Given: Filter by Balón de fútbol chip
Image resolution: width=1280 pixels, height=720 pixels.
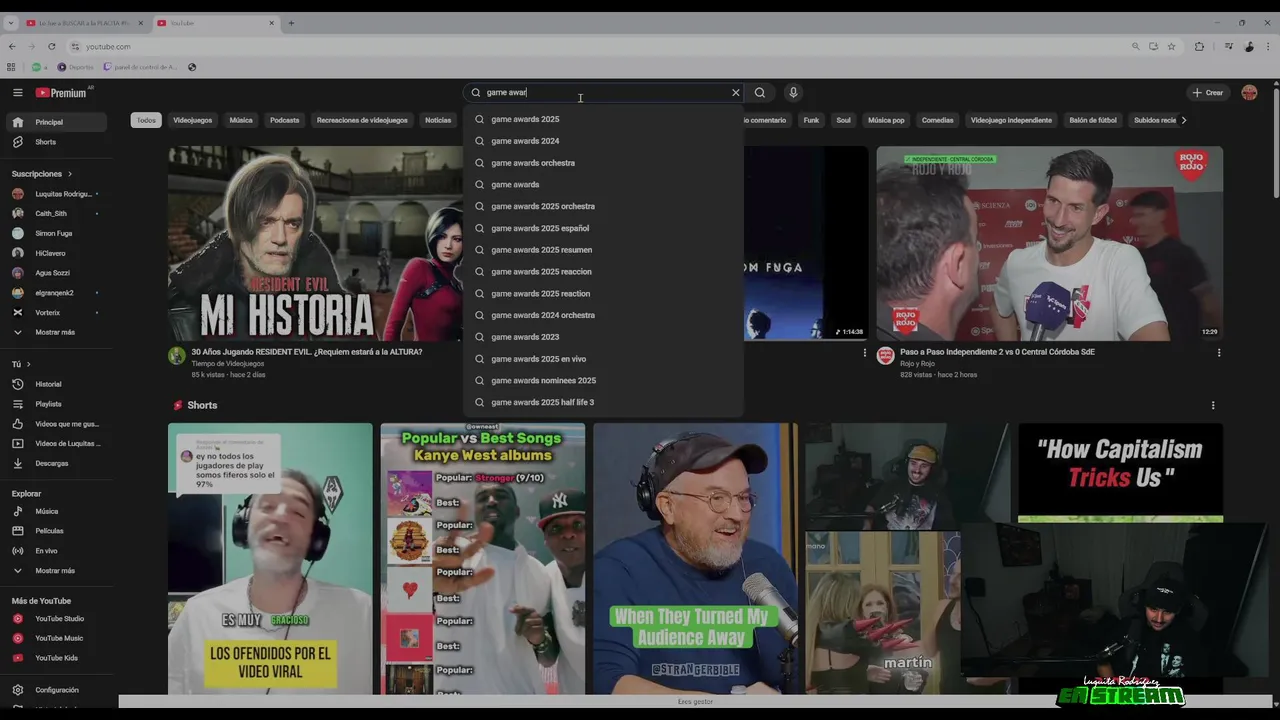Looking at the screenshot, I should click(1093, 120).
